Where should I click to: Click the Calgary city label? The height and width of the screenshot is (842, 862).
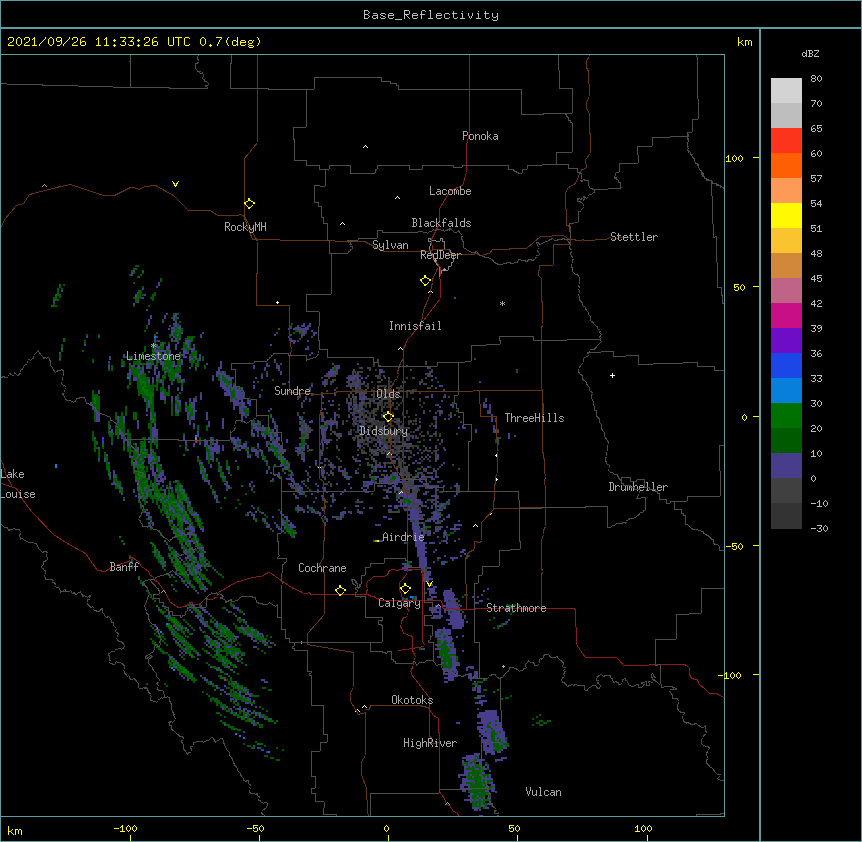pos(399,603)
